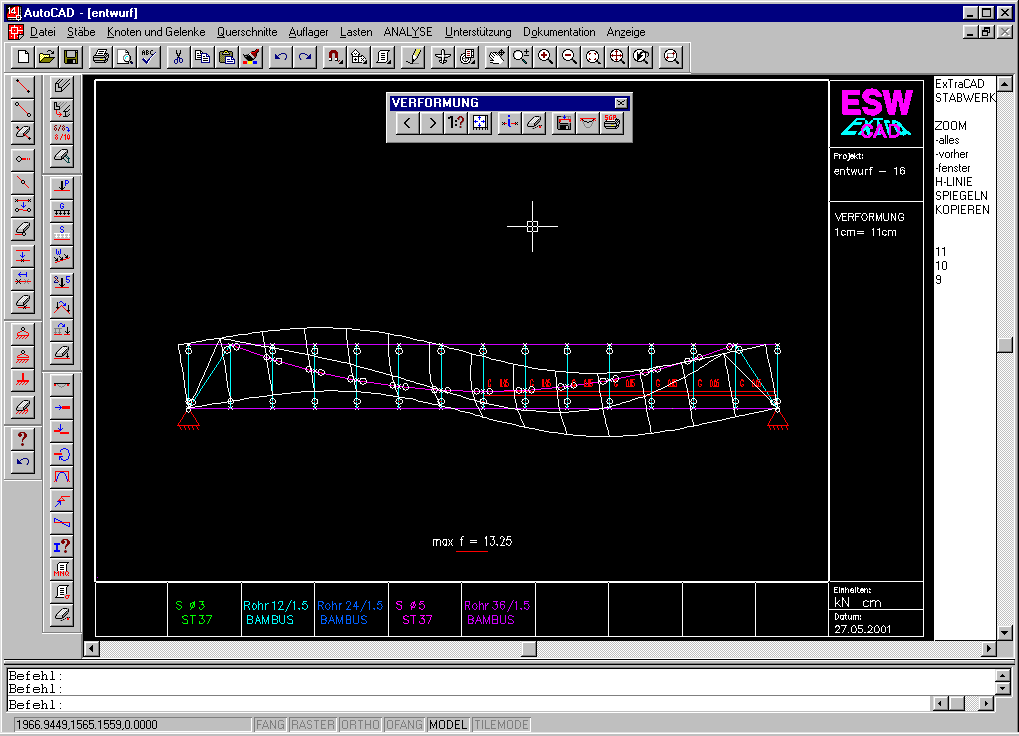Choose -fenster in the ZOOM screen menu
This screenshot has height=736, width=1019.
[x=953, y=168]
